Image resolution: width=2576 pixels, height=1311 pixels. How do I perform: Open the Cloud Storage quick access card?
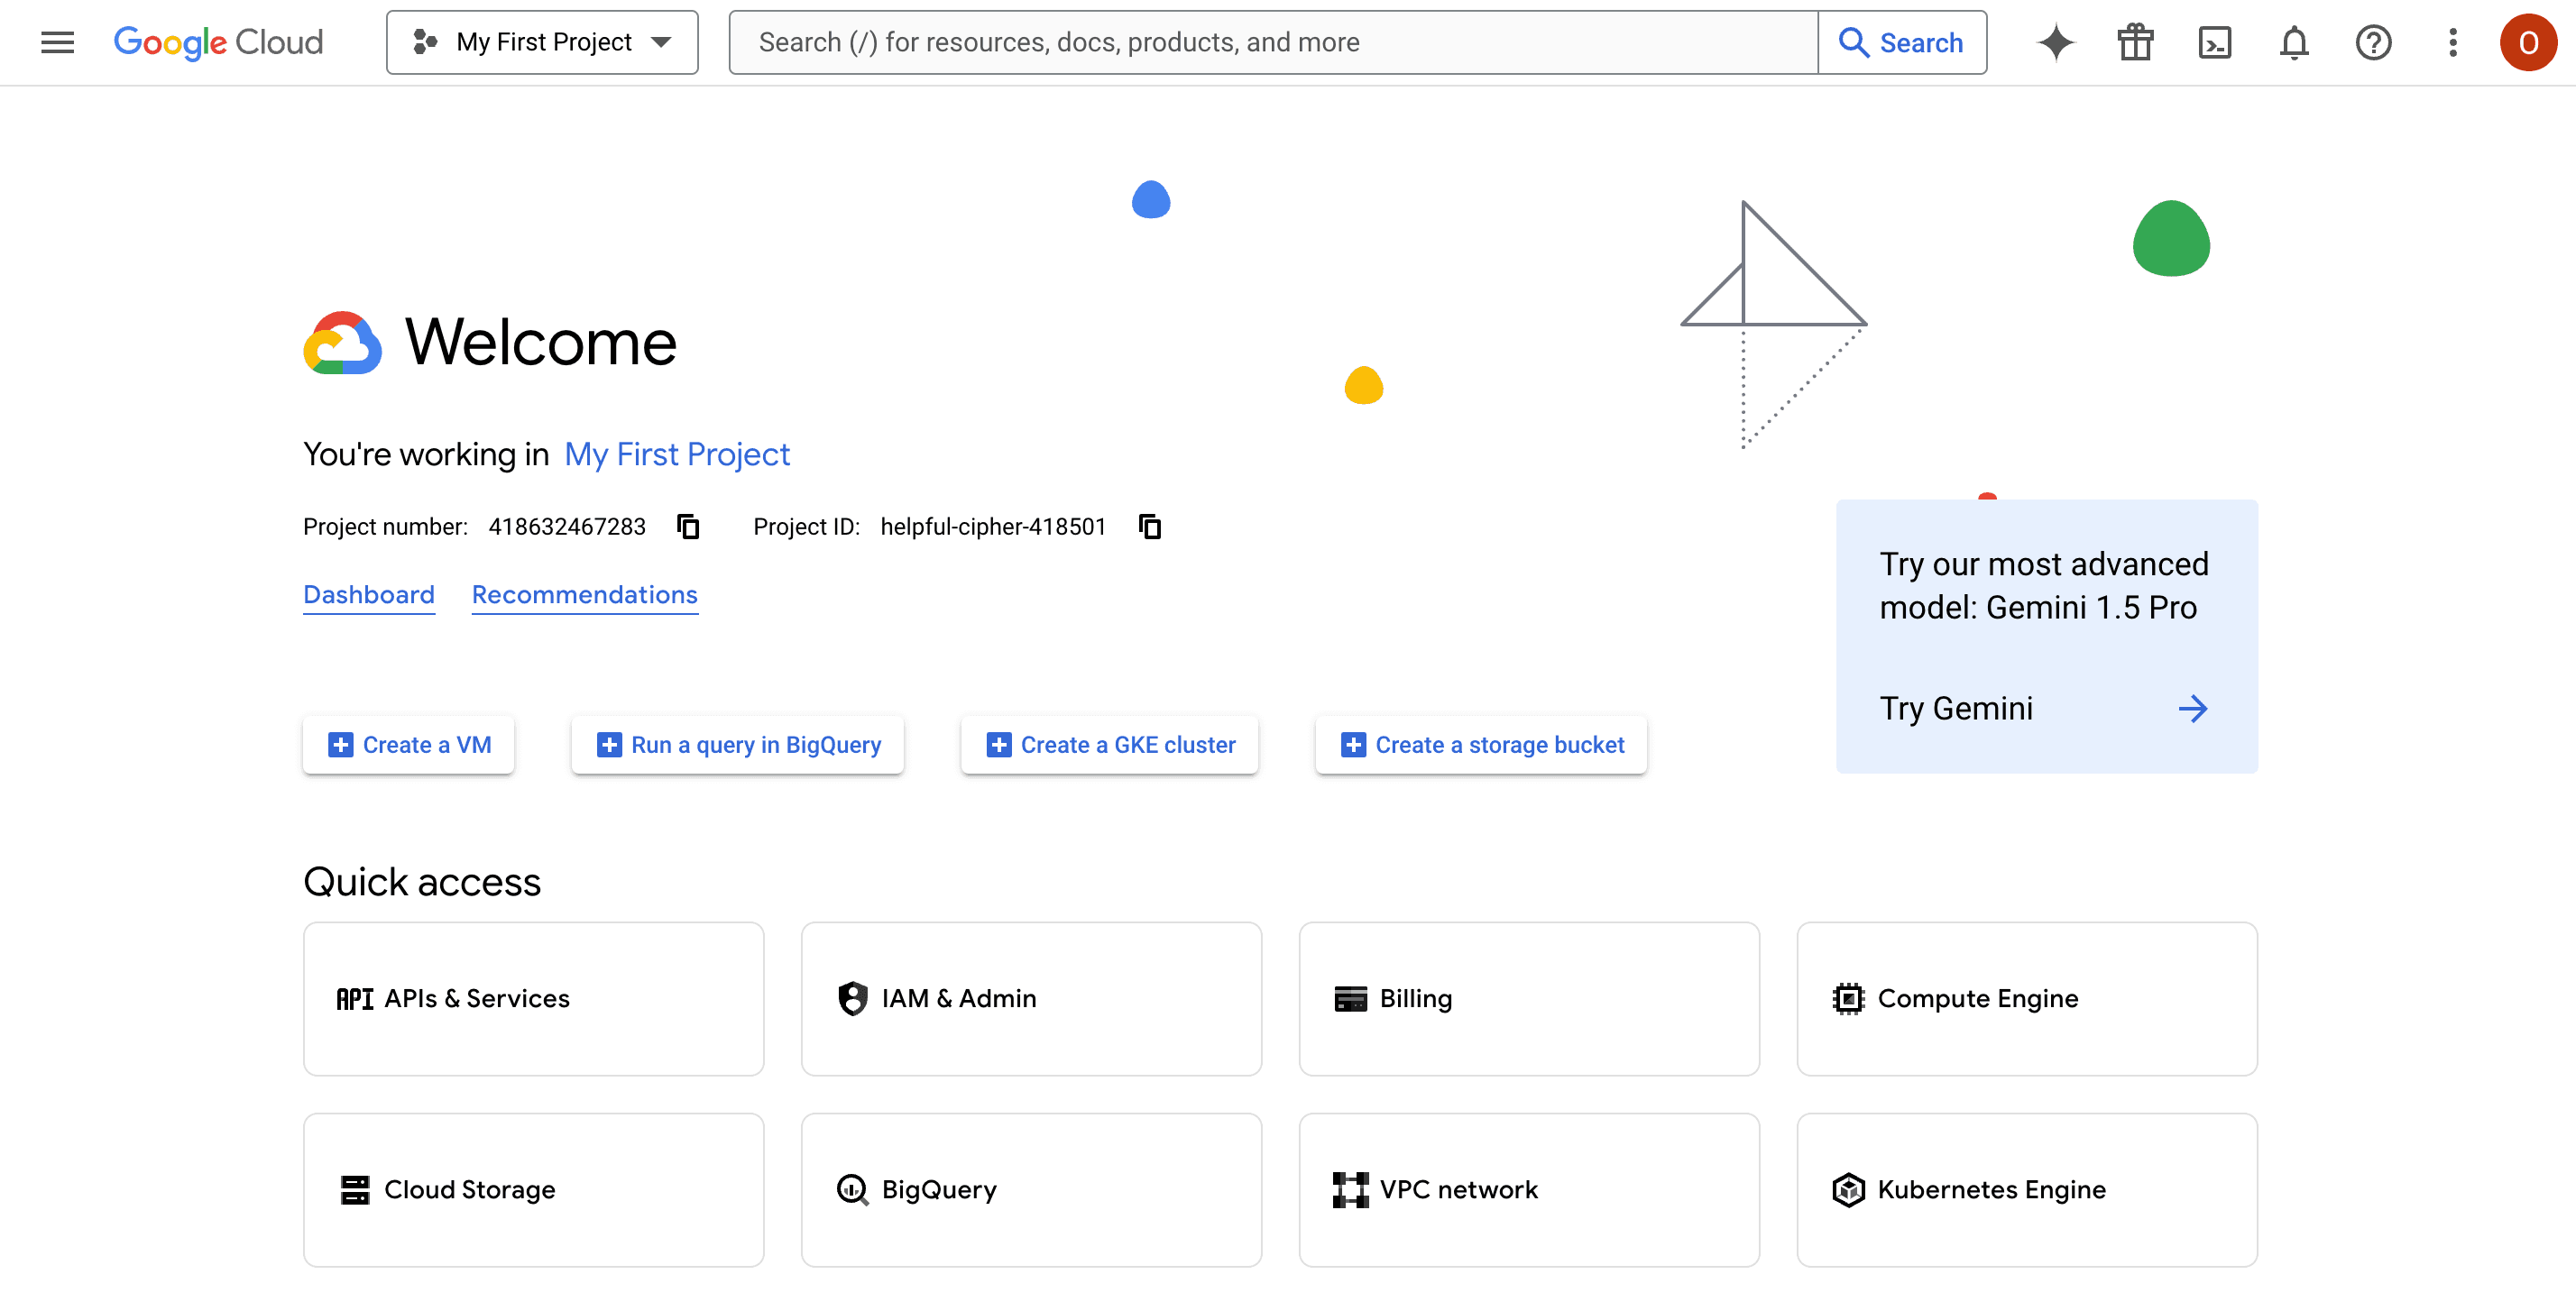pyautogui.click(x=534, y=1189)
